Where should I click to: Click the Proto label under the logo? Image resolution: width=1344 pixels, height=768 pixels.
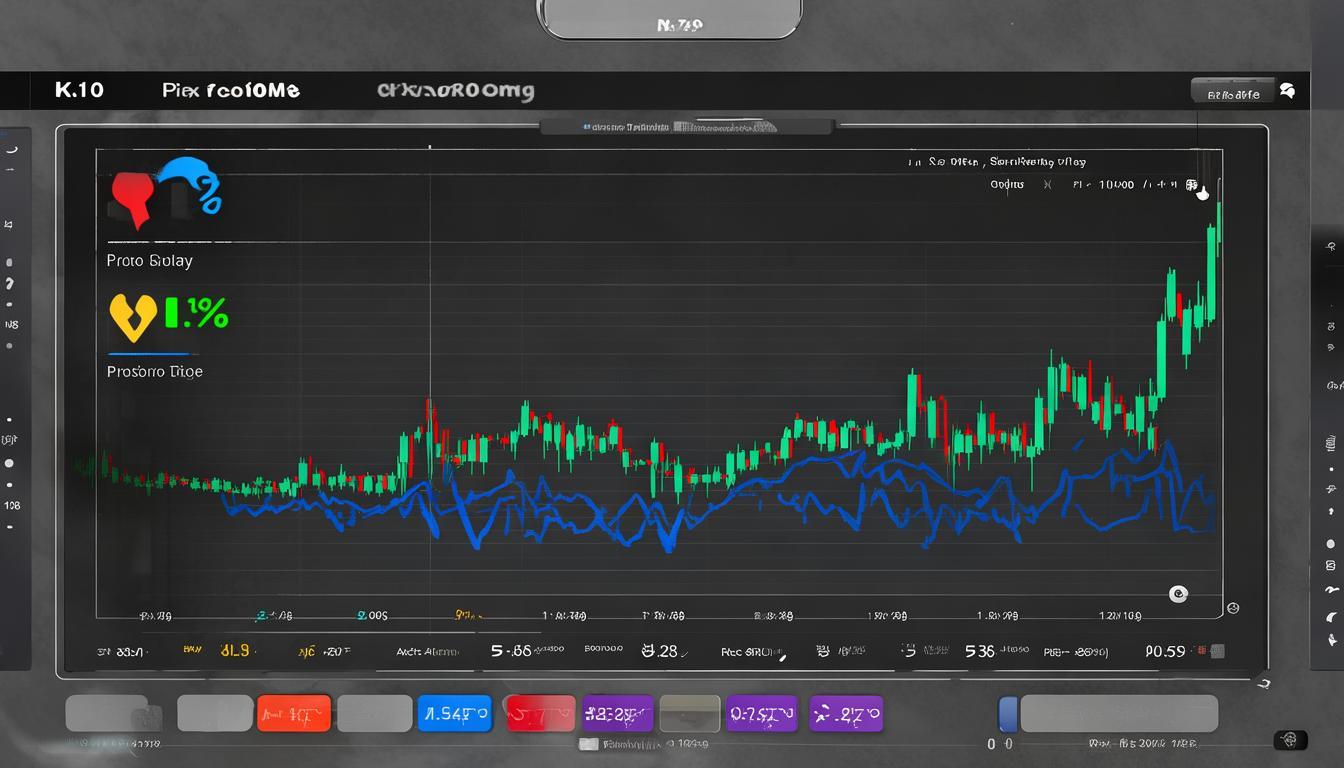[149, 261]
